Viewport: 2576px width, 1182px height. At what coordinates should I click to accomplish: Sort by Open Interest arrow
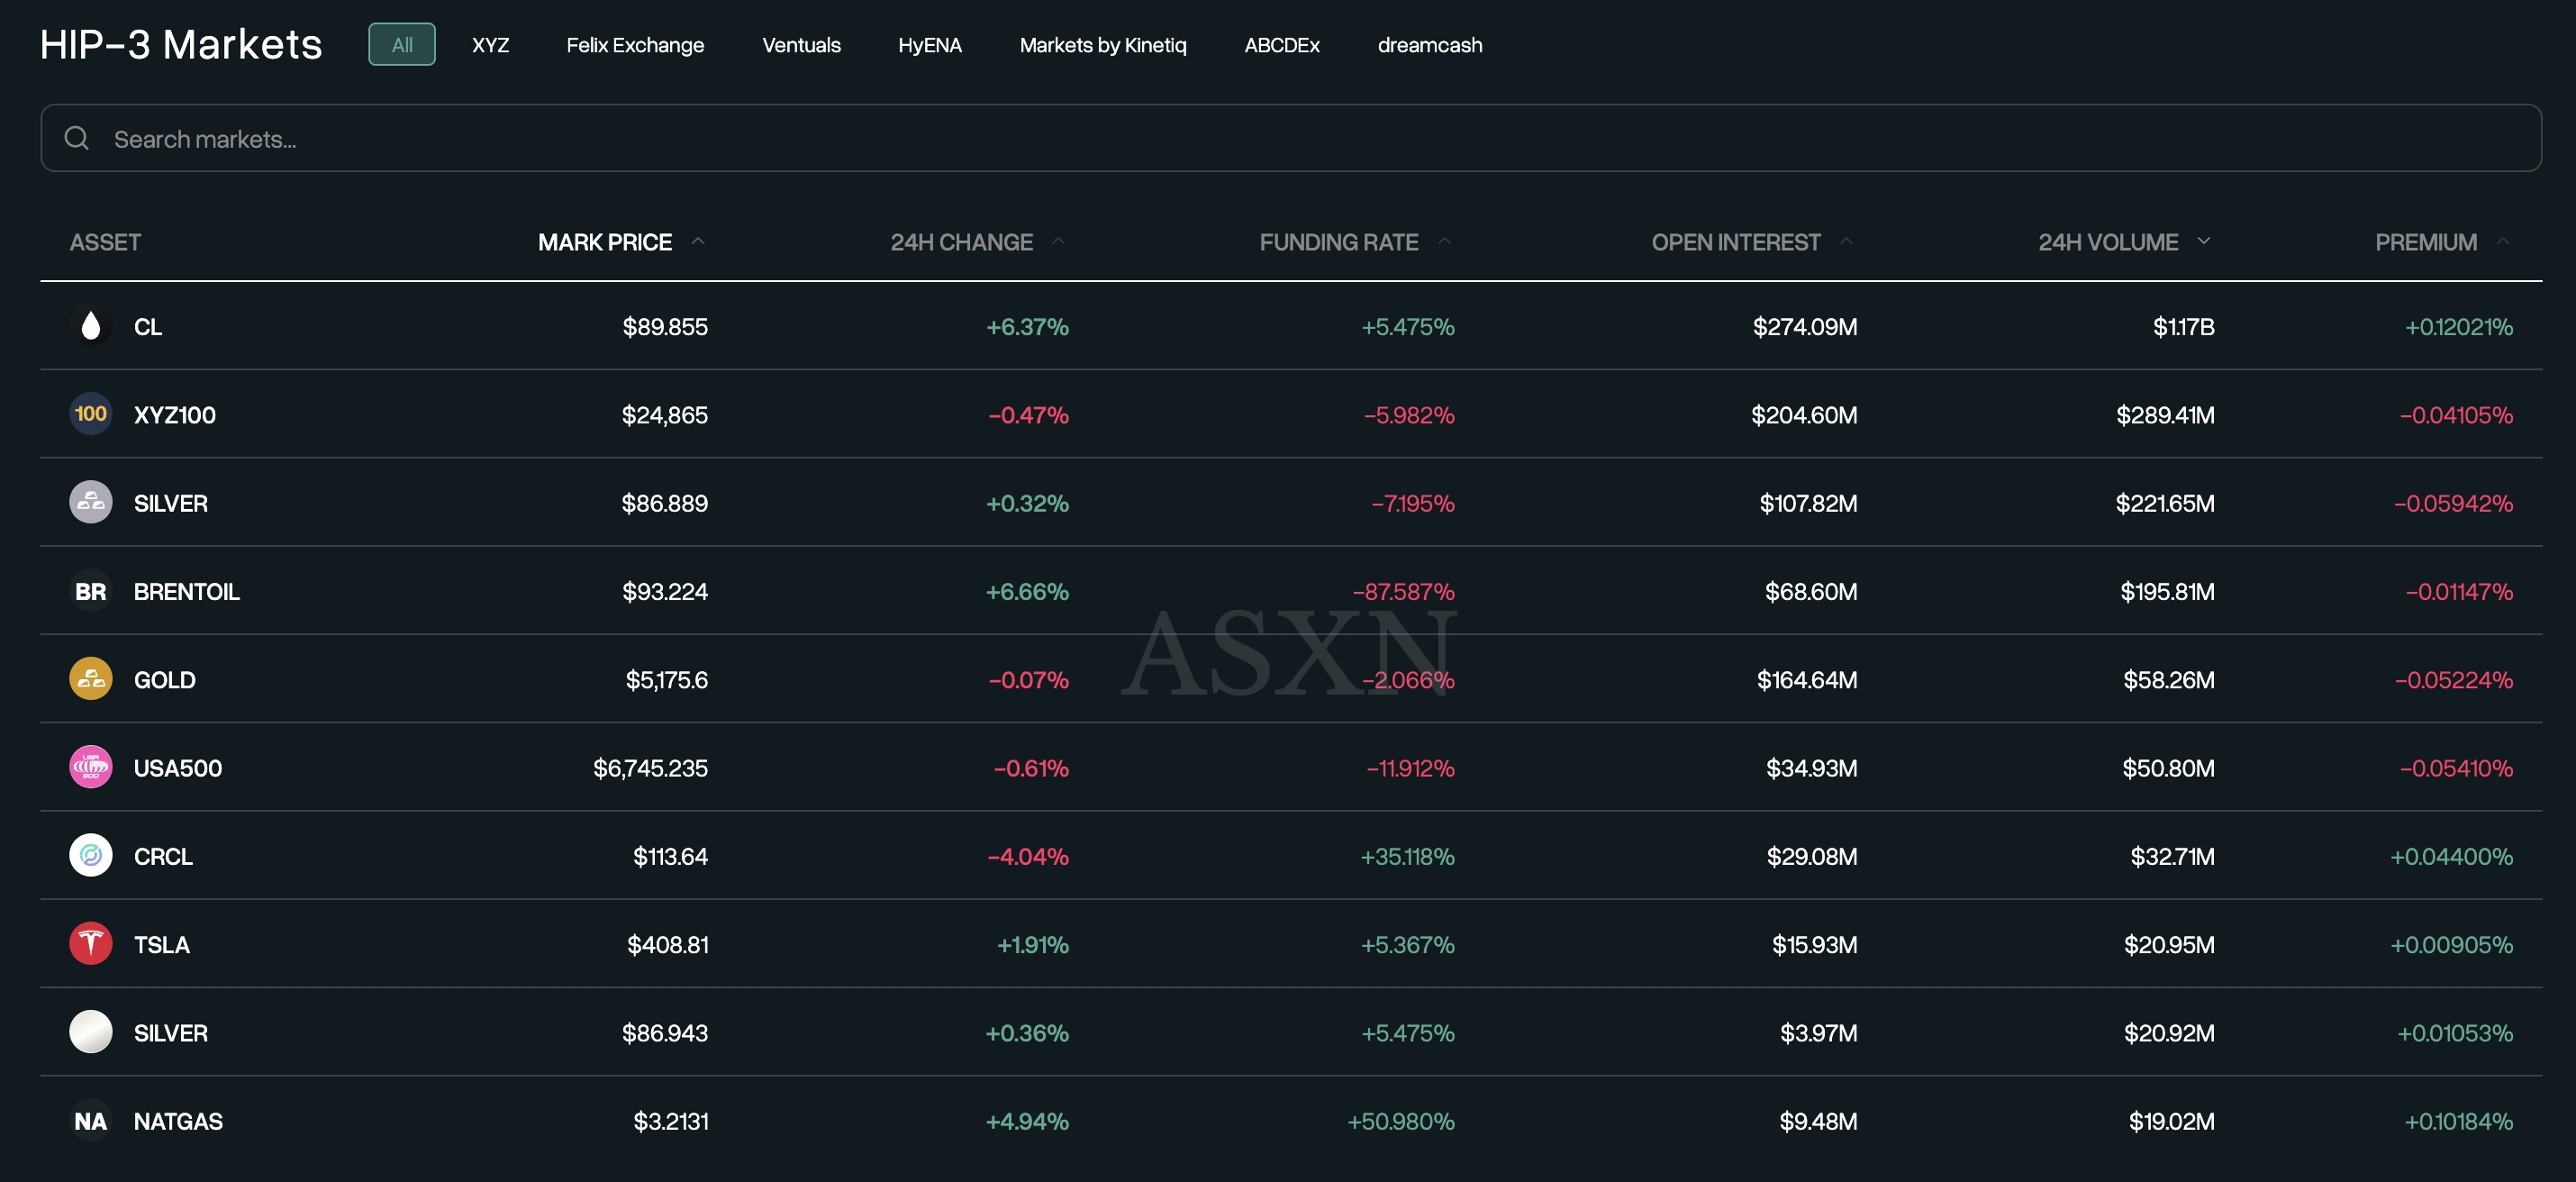1846,241
